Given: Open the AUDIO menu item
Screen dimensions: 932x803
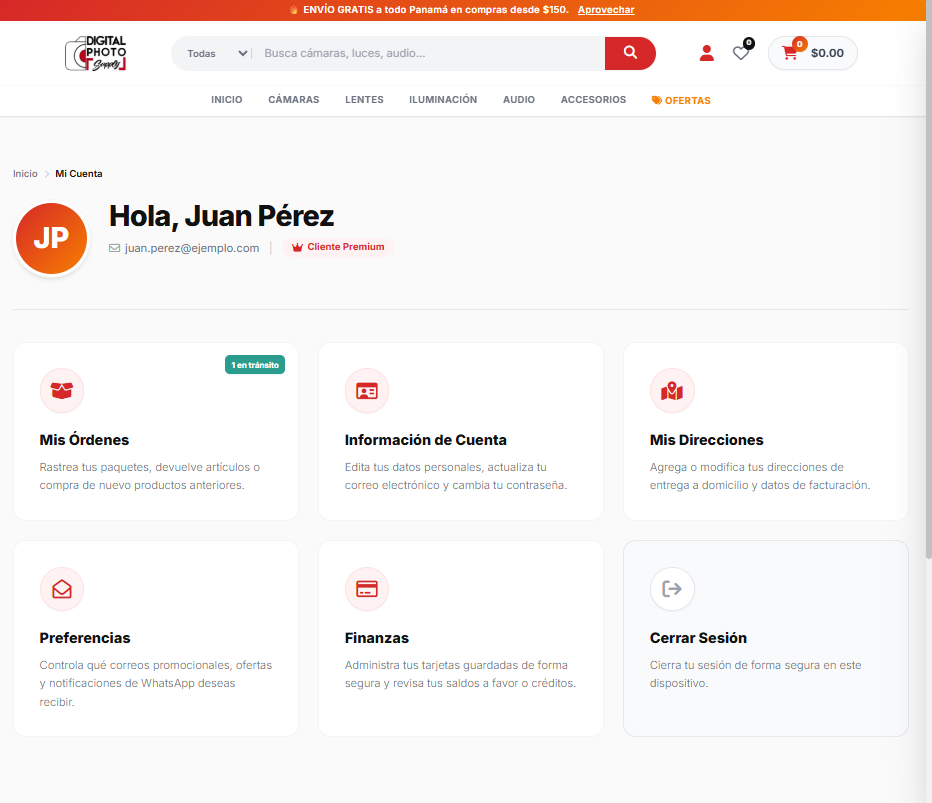Looking at the screenshot, I should click(519, 100).
